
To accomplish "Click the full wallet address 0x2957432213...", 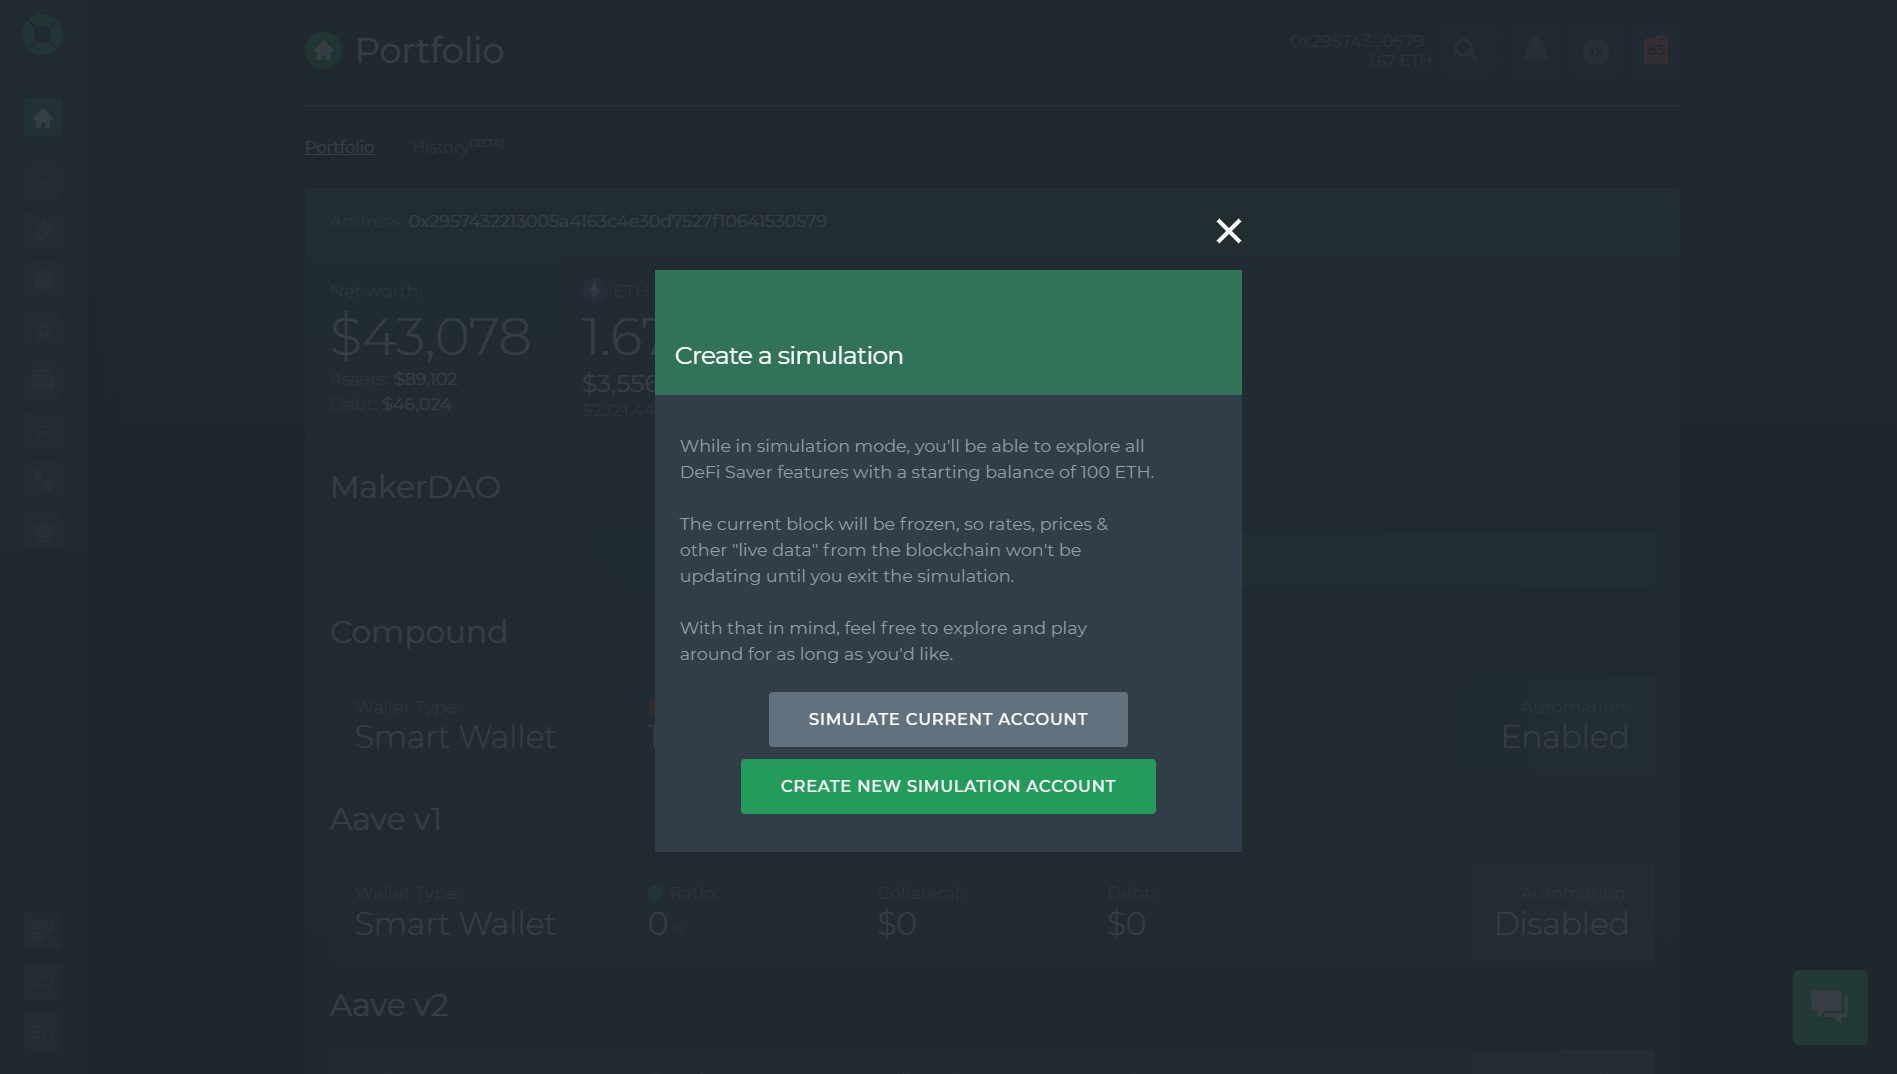I will 617,221.
